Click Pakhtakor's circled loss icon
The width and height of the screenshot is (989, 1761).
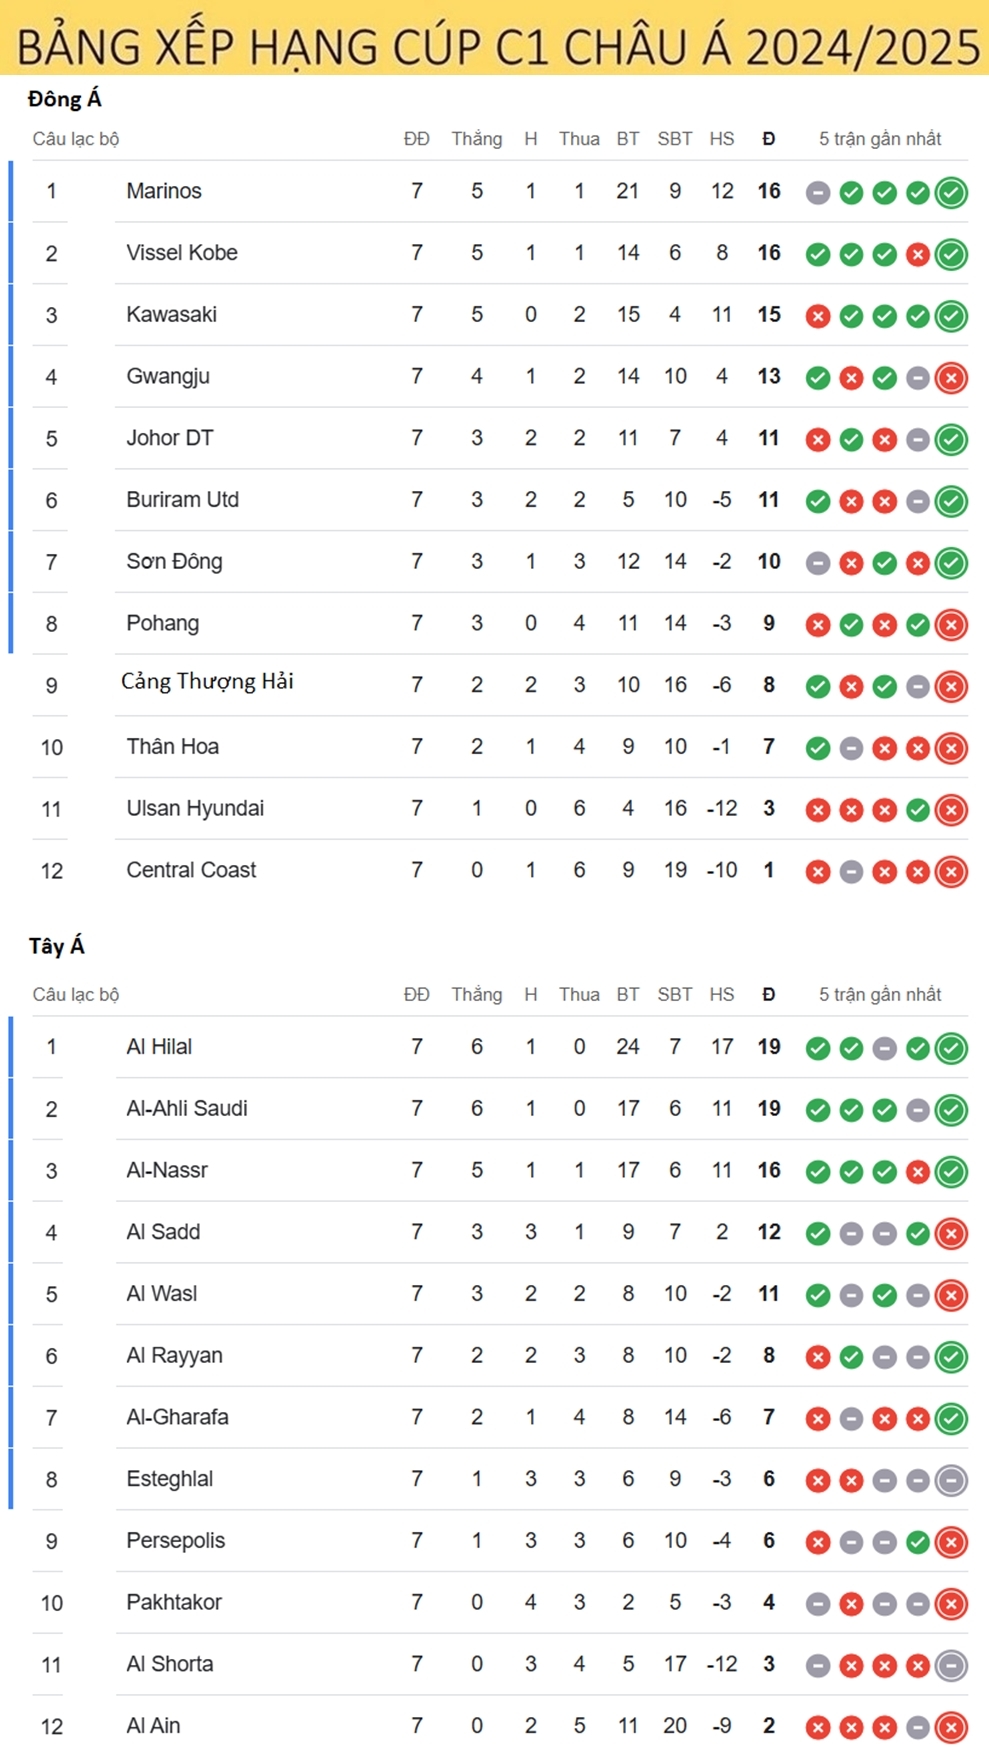coord(951,1604)
